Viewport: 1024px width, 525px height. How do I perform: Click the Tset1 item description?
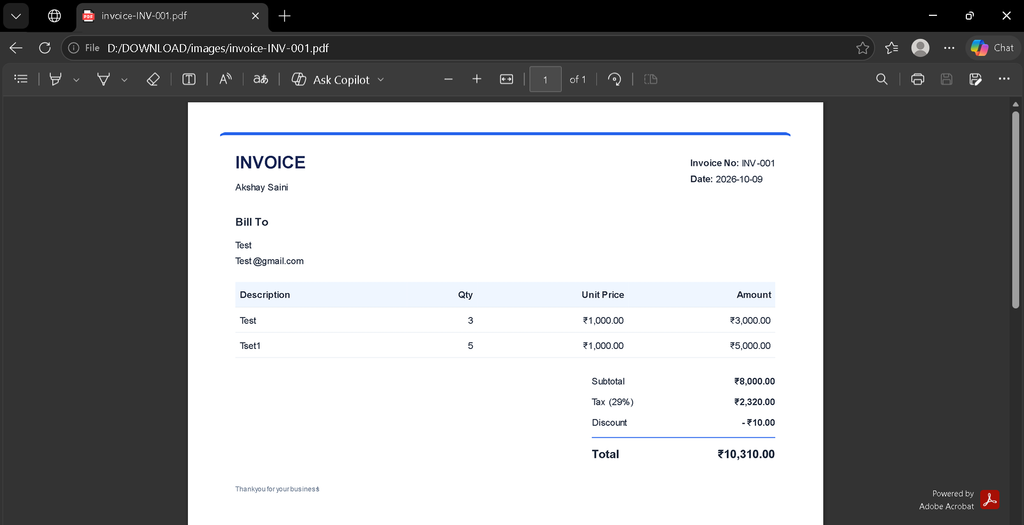(x=250, y=346)
